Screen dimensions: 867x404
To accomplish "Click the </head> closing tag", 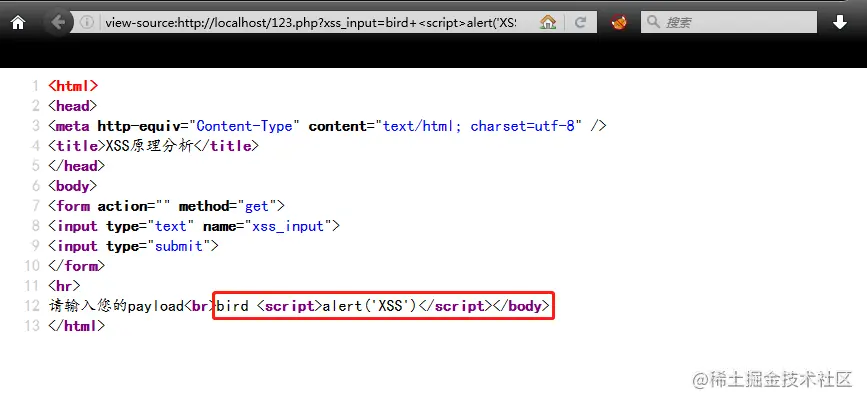I will [76, 166].
